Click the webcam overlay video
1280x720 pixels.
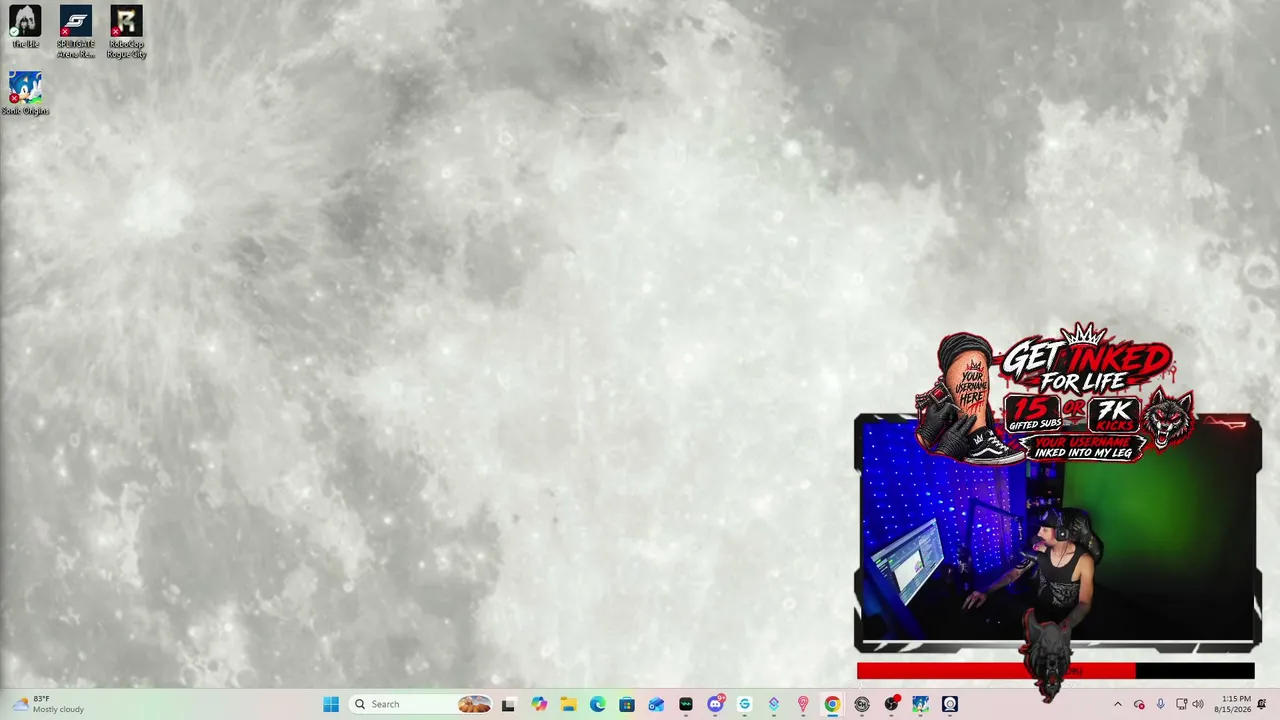[1057, 533]
